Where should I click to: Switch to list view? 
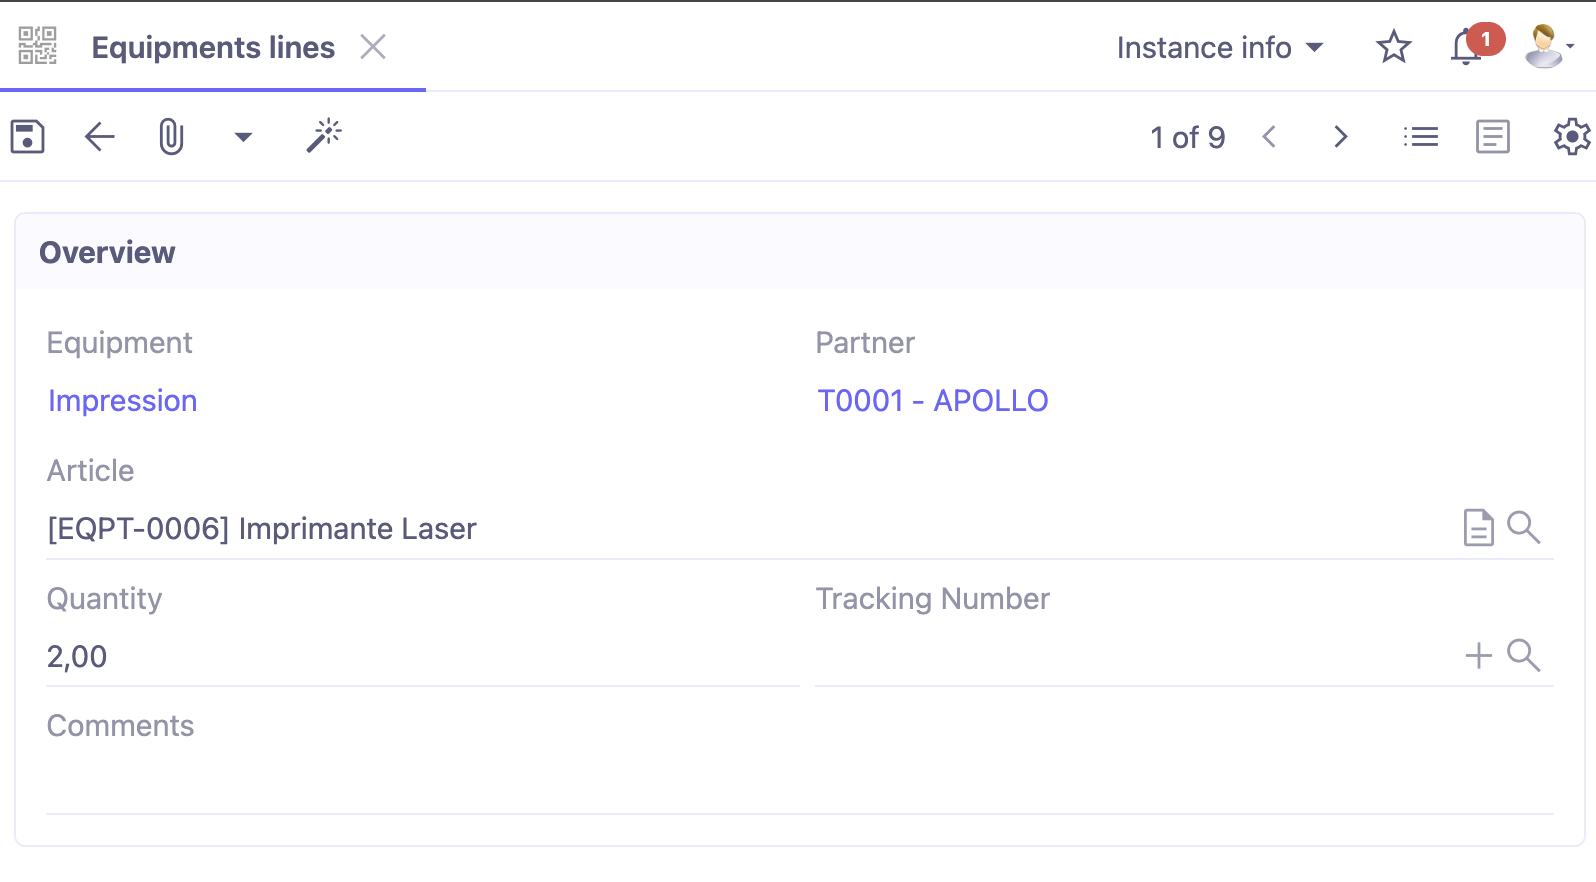(1421, 136)
